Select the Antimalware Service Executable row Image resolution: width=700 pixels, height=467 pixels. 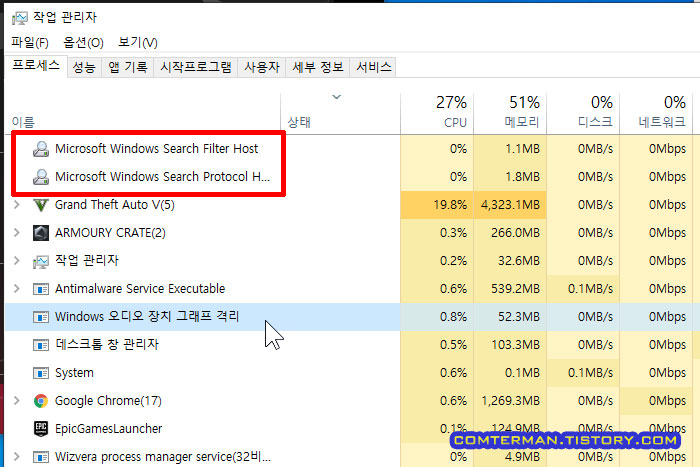tap(350, 289)
